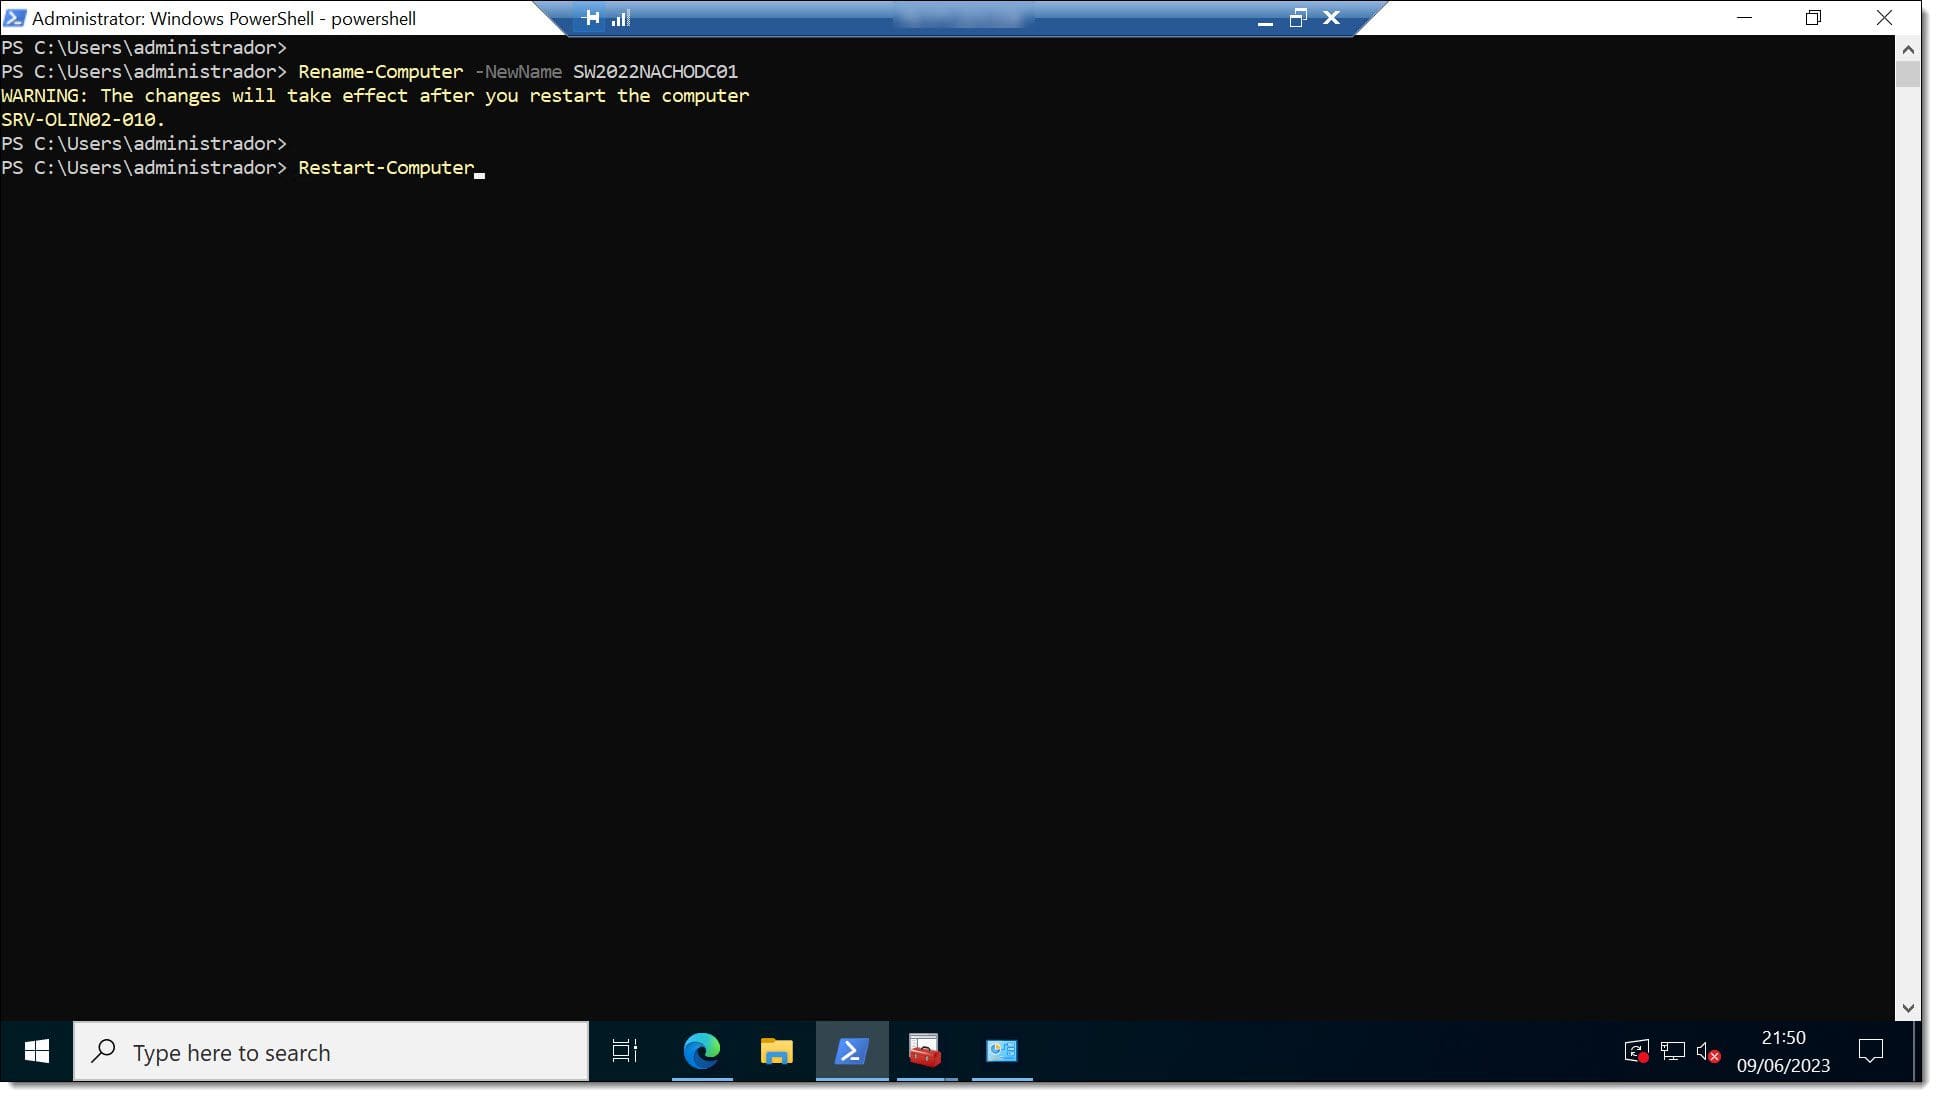Click the Windows Start button
Viewport: 1937px width, 1097px height.
(36, 1052)
